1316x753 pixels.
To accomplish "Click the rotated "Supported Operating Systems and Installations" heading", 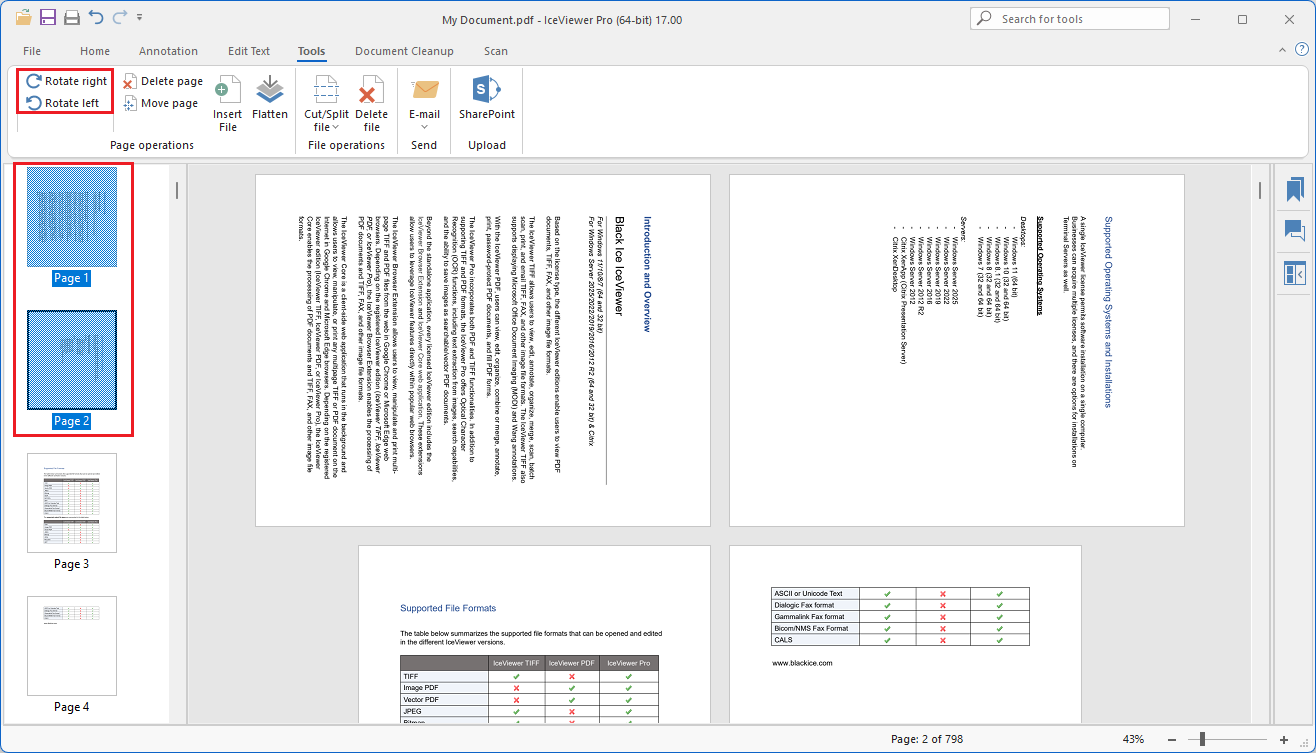I will pyautogui.click(x=1108, y=312).
